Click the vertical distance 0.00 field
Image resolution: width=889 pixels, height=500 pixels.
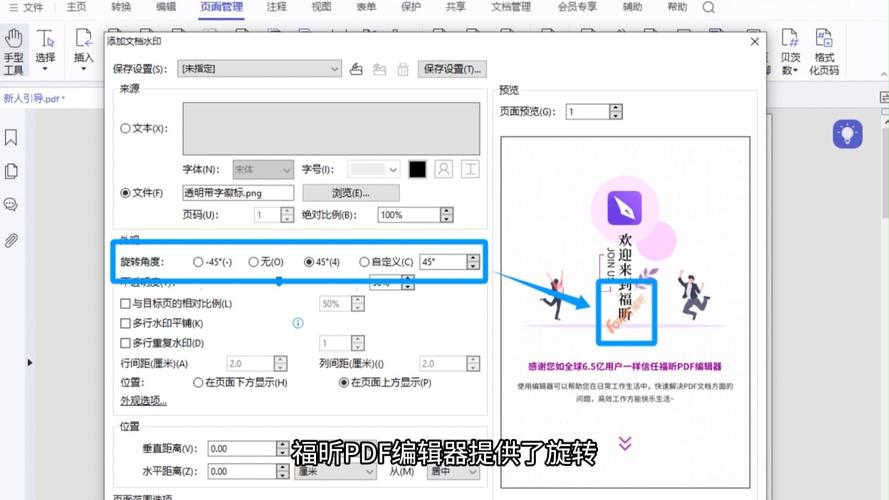pos(242,448)
